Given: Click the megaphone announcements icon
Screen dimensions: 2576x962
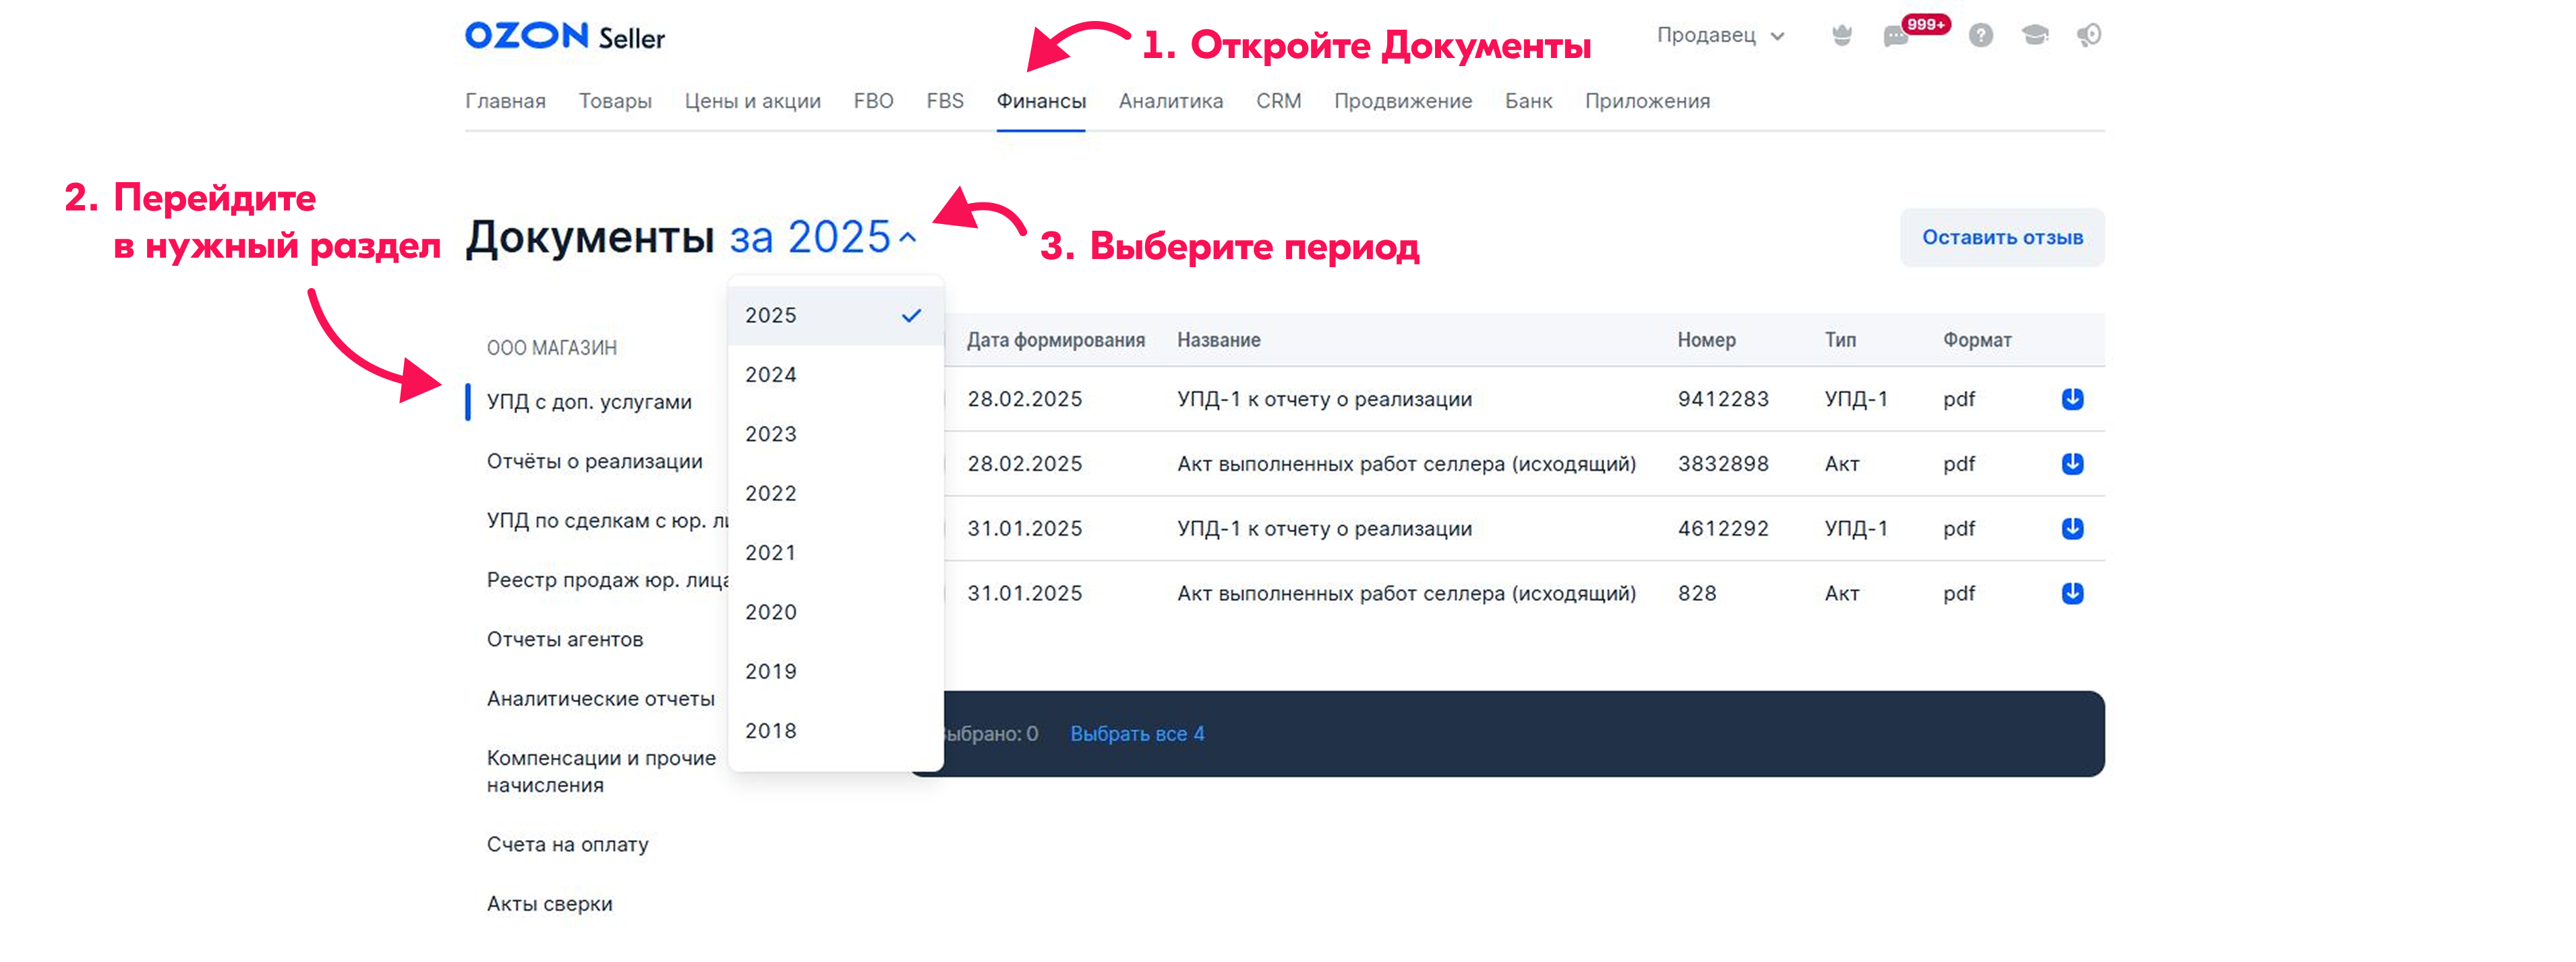Looking at the screenshot, I should tap(2089, 36).
